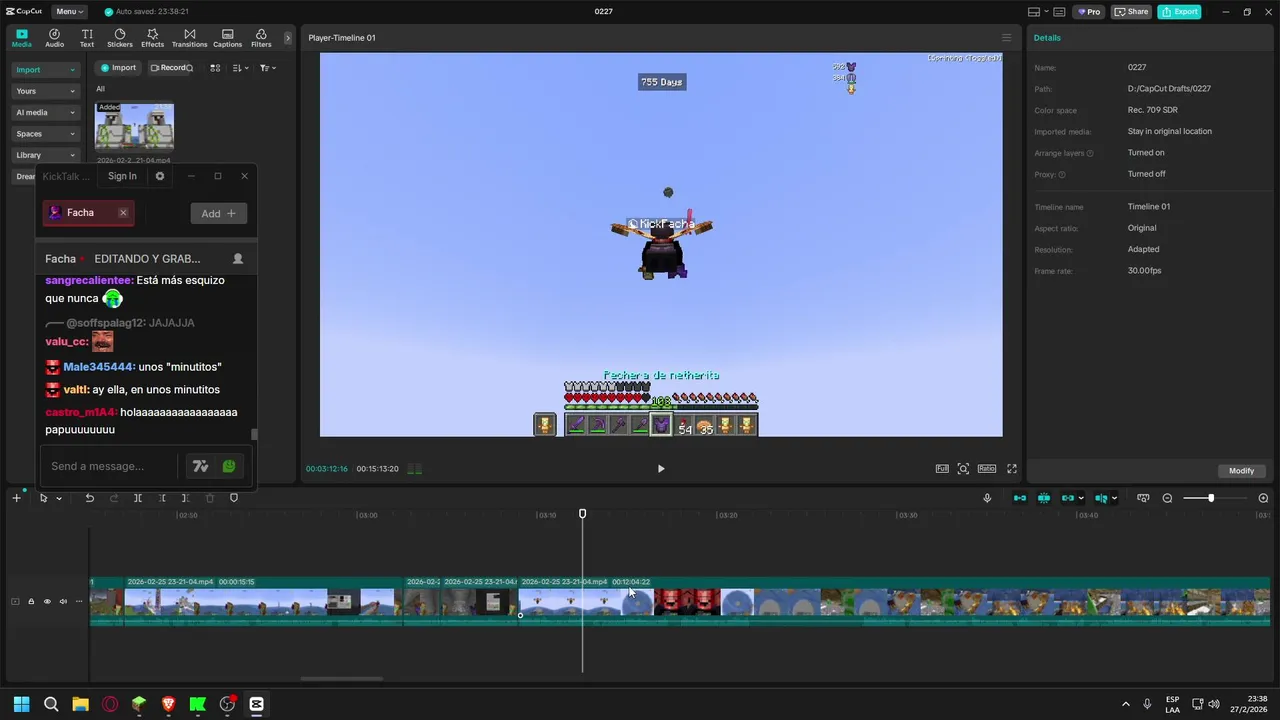This screenshot has width=1280, height=720.
Task: Toggle main track magnet
Action: tap(1020, 498)
